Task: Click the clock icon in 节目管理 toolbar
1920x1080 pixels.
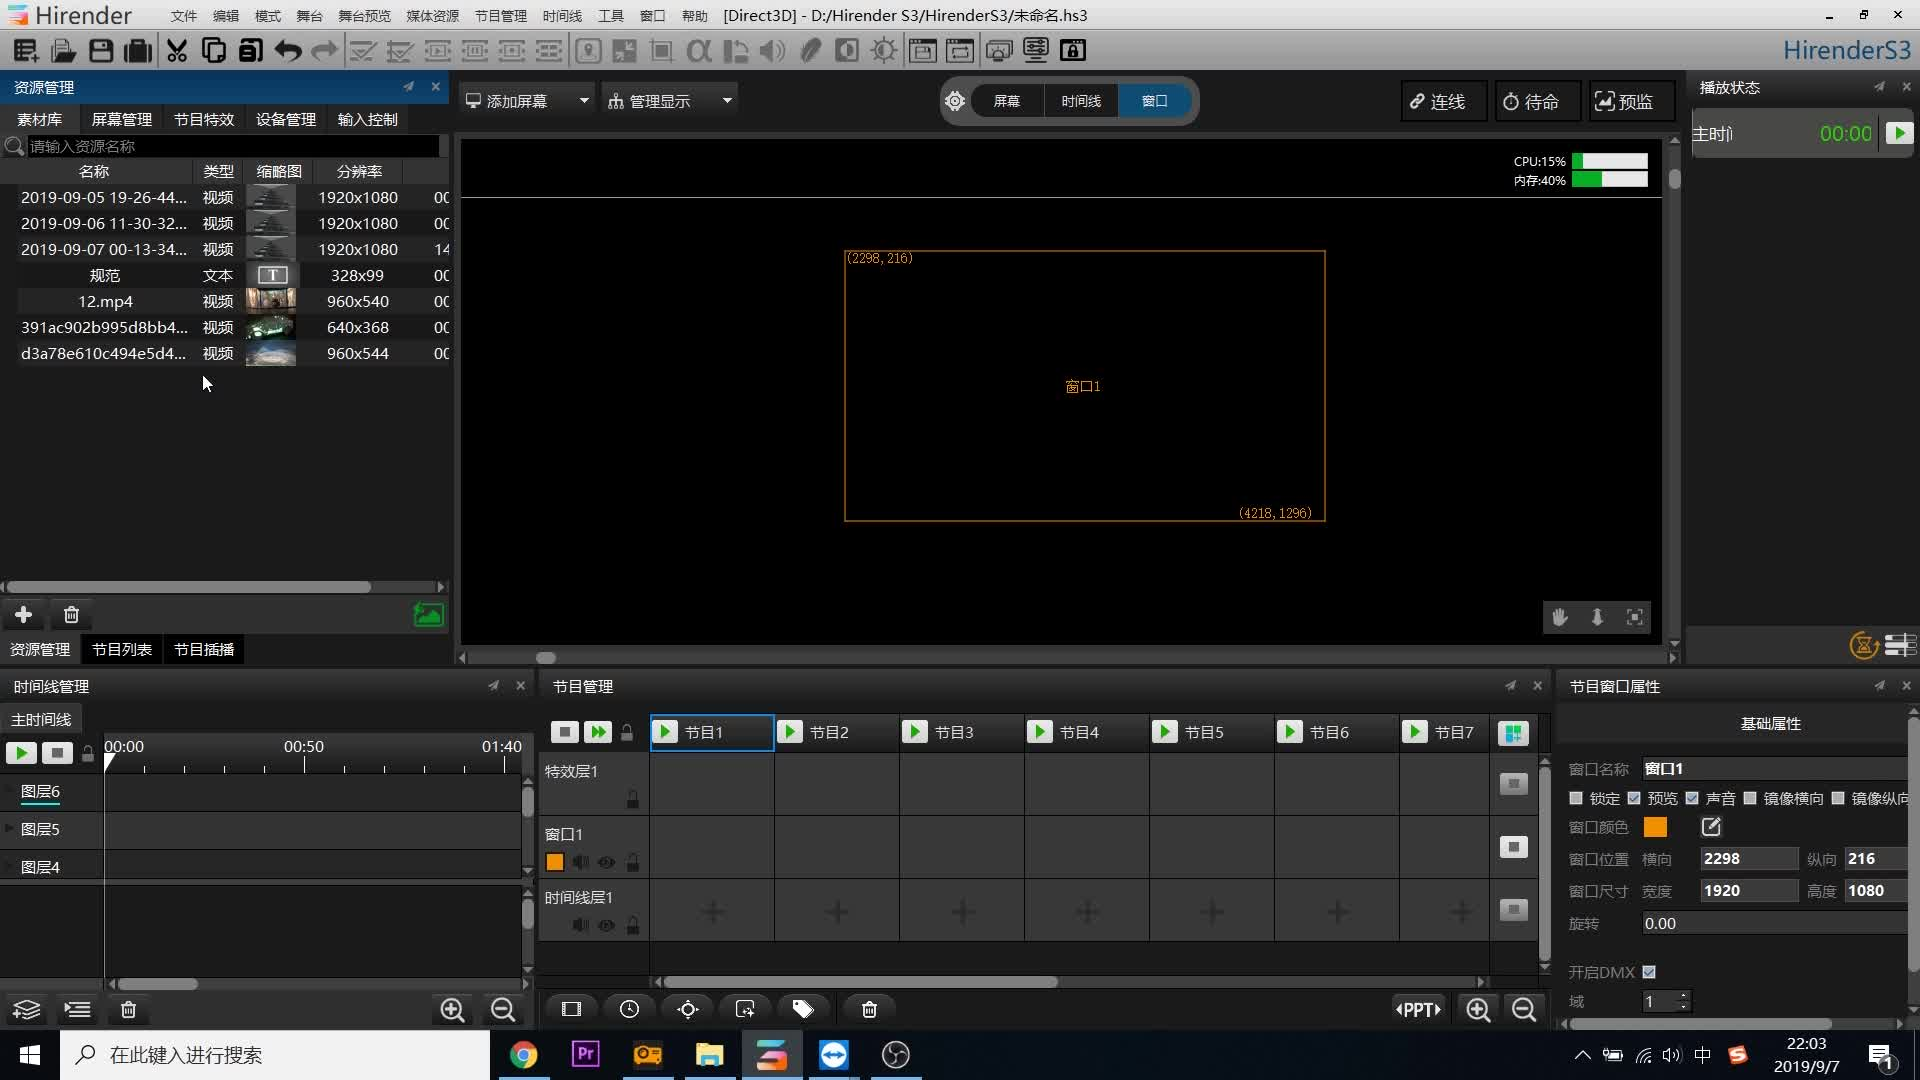Action: (x=629, y=1009)
